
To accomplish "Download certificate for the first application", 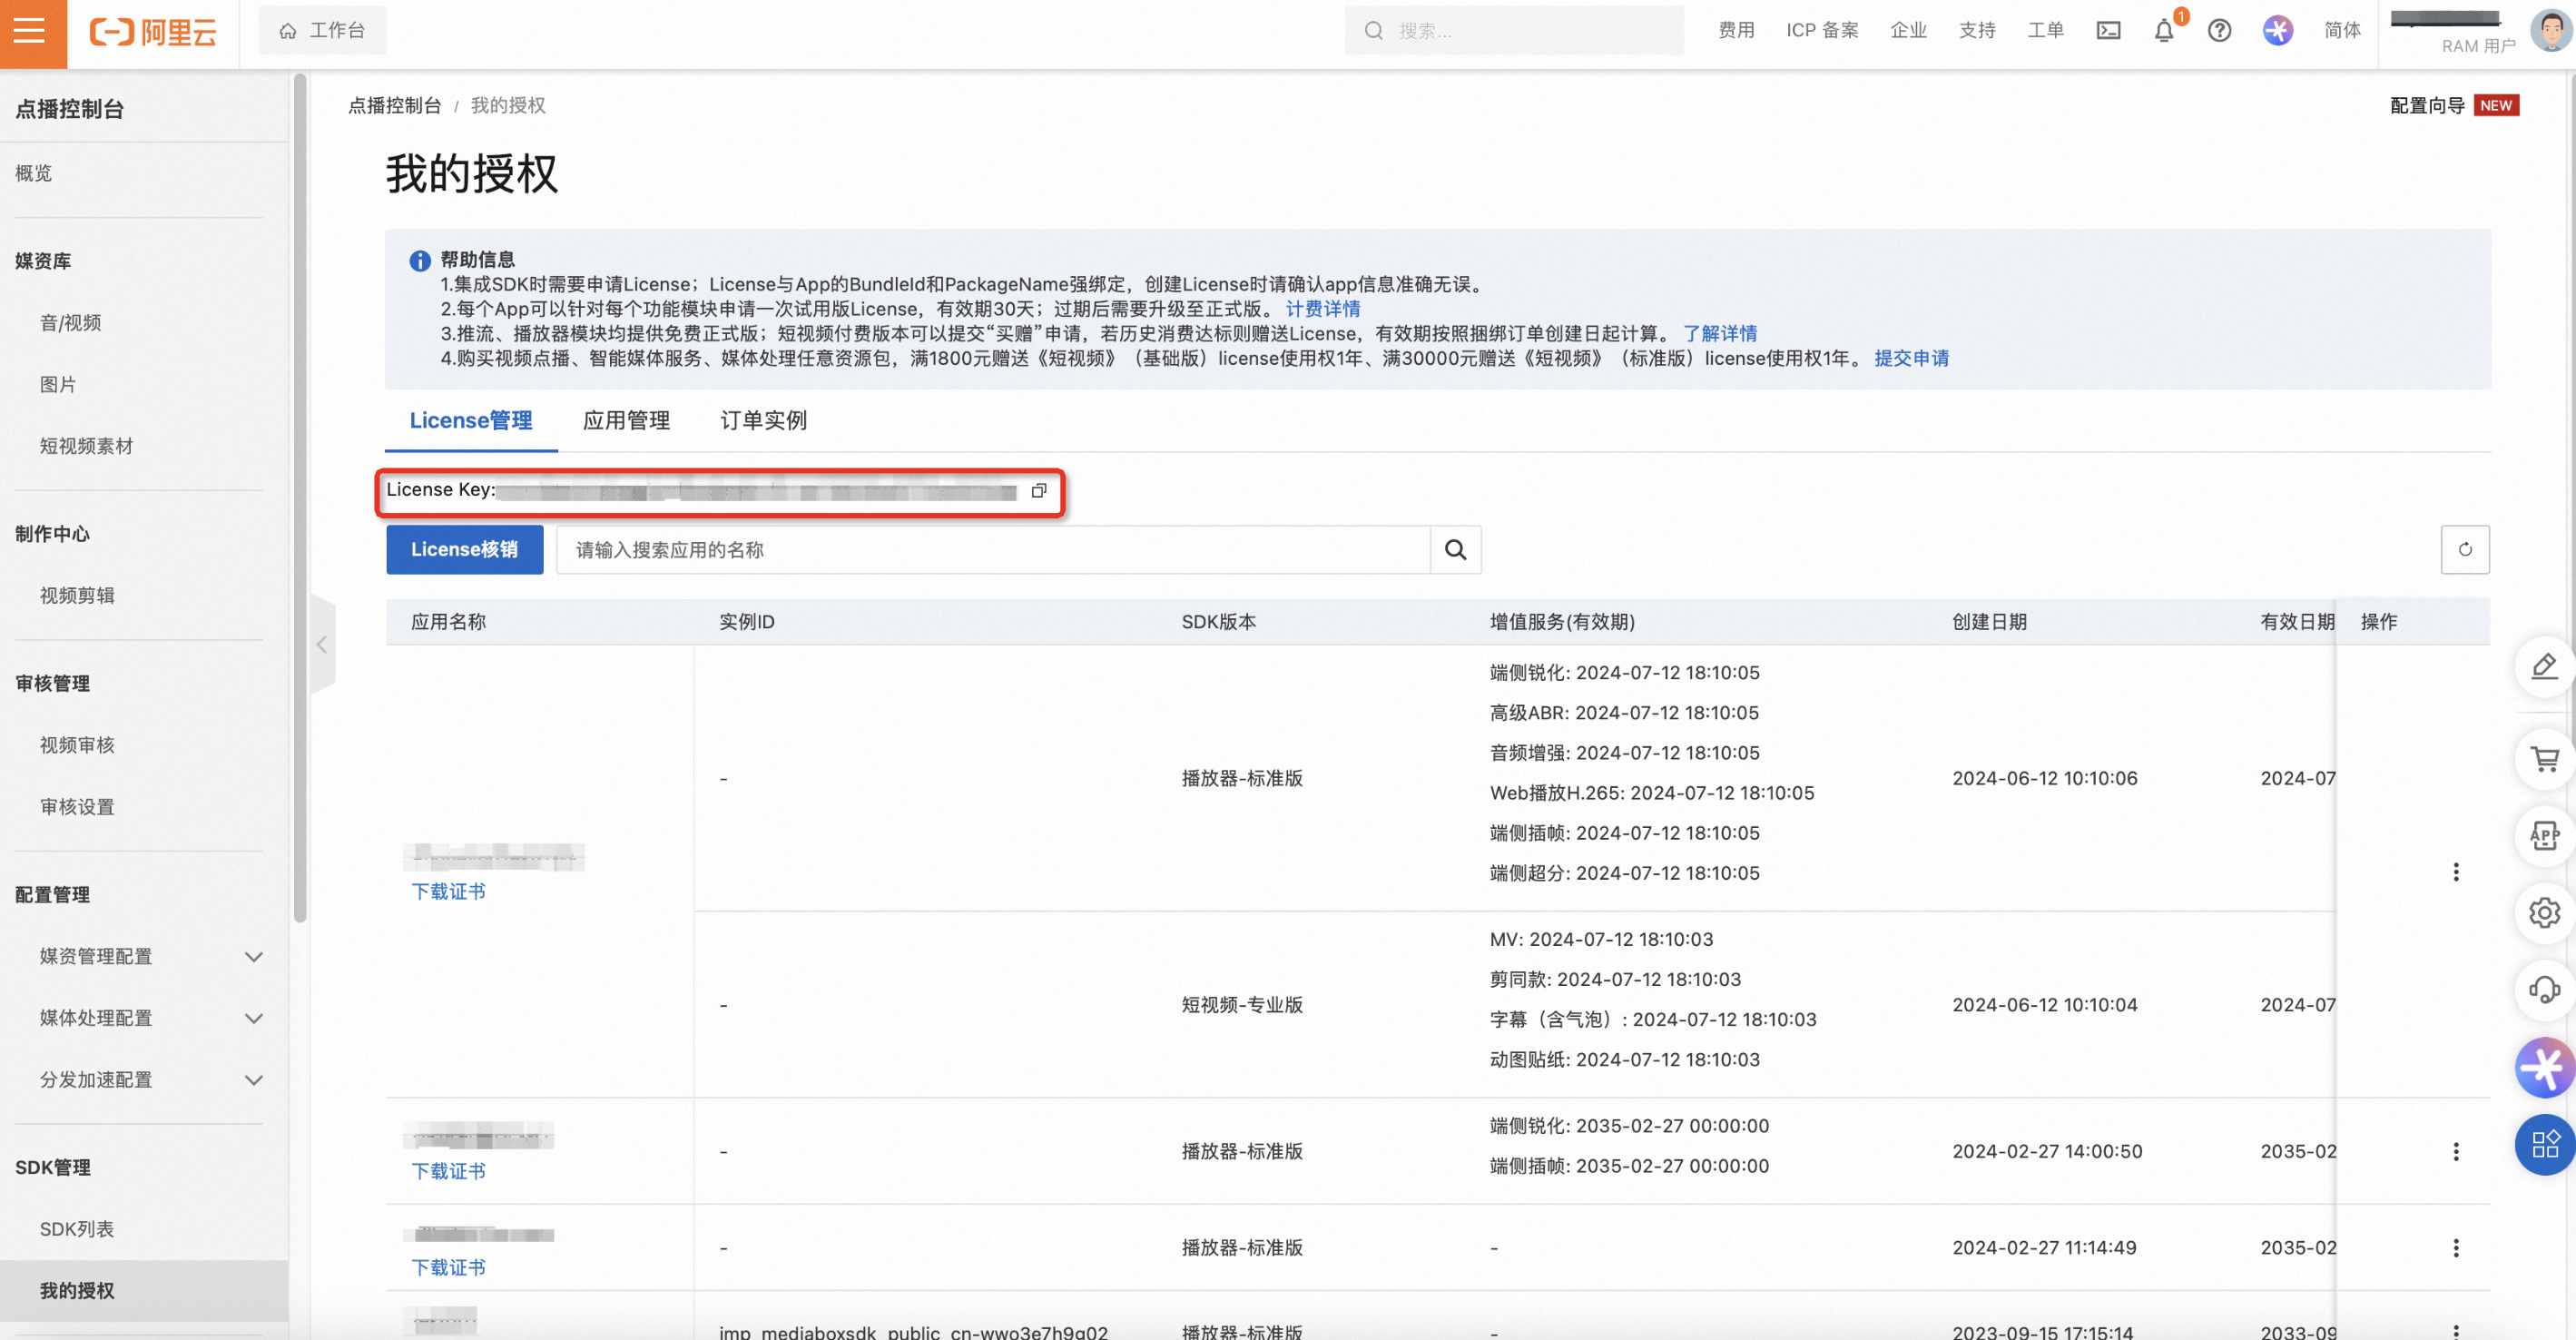I will 448,892.
